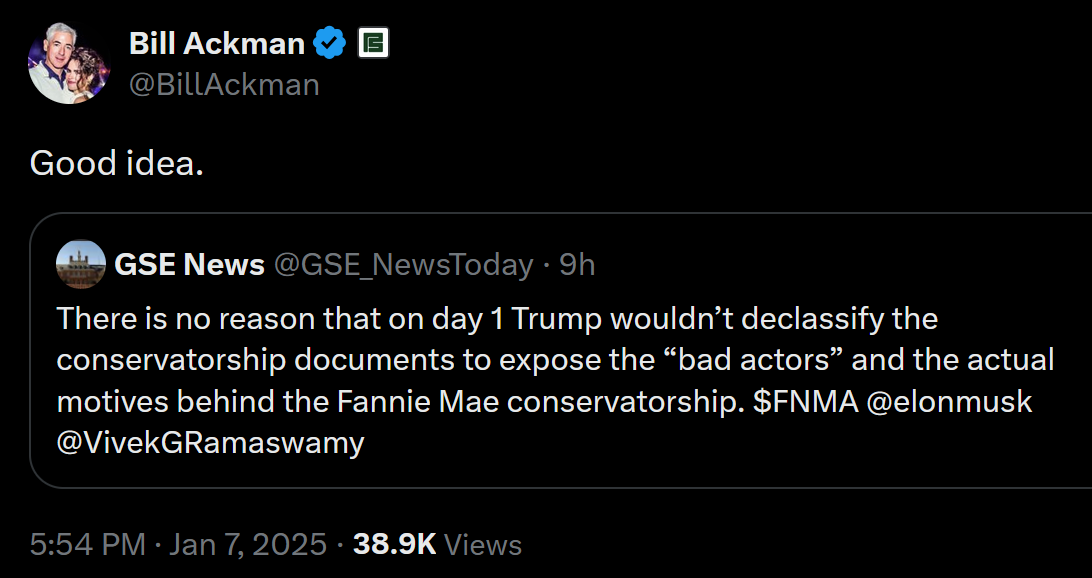Viewport: 1092px width, 578px height.
Task: Click the green affiliation badge icon
Action: (x=373, y=43)
